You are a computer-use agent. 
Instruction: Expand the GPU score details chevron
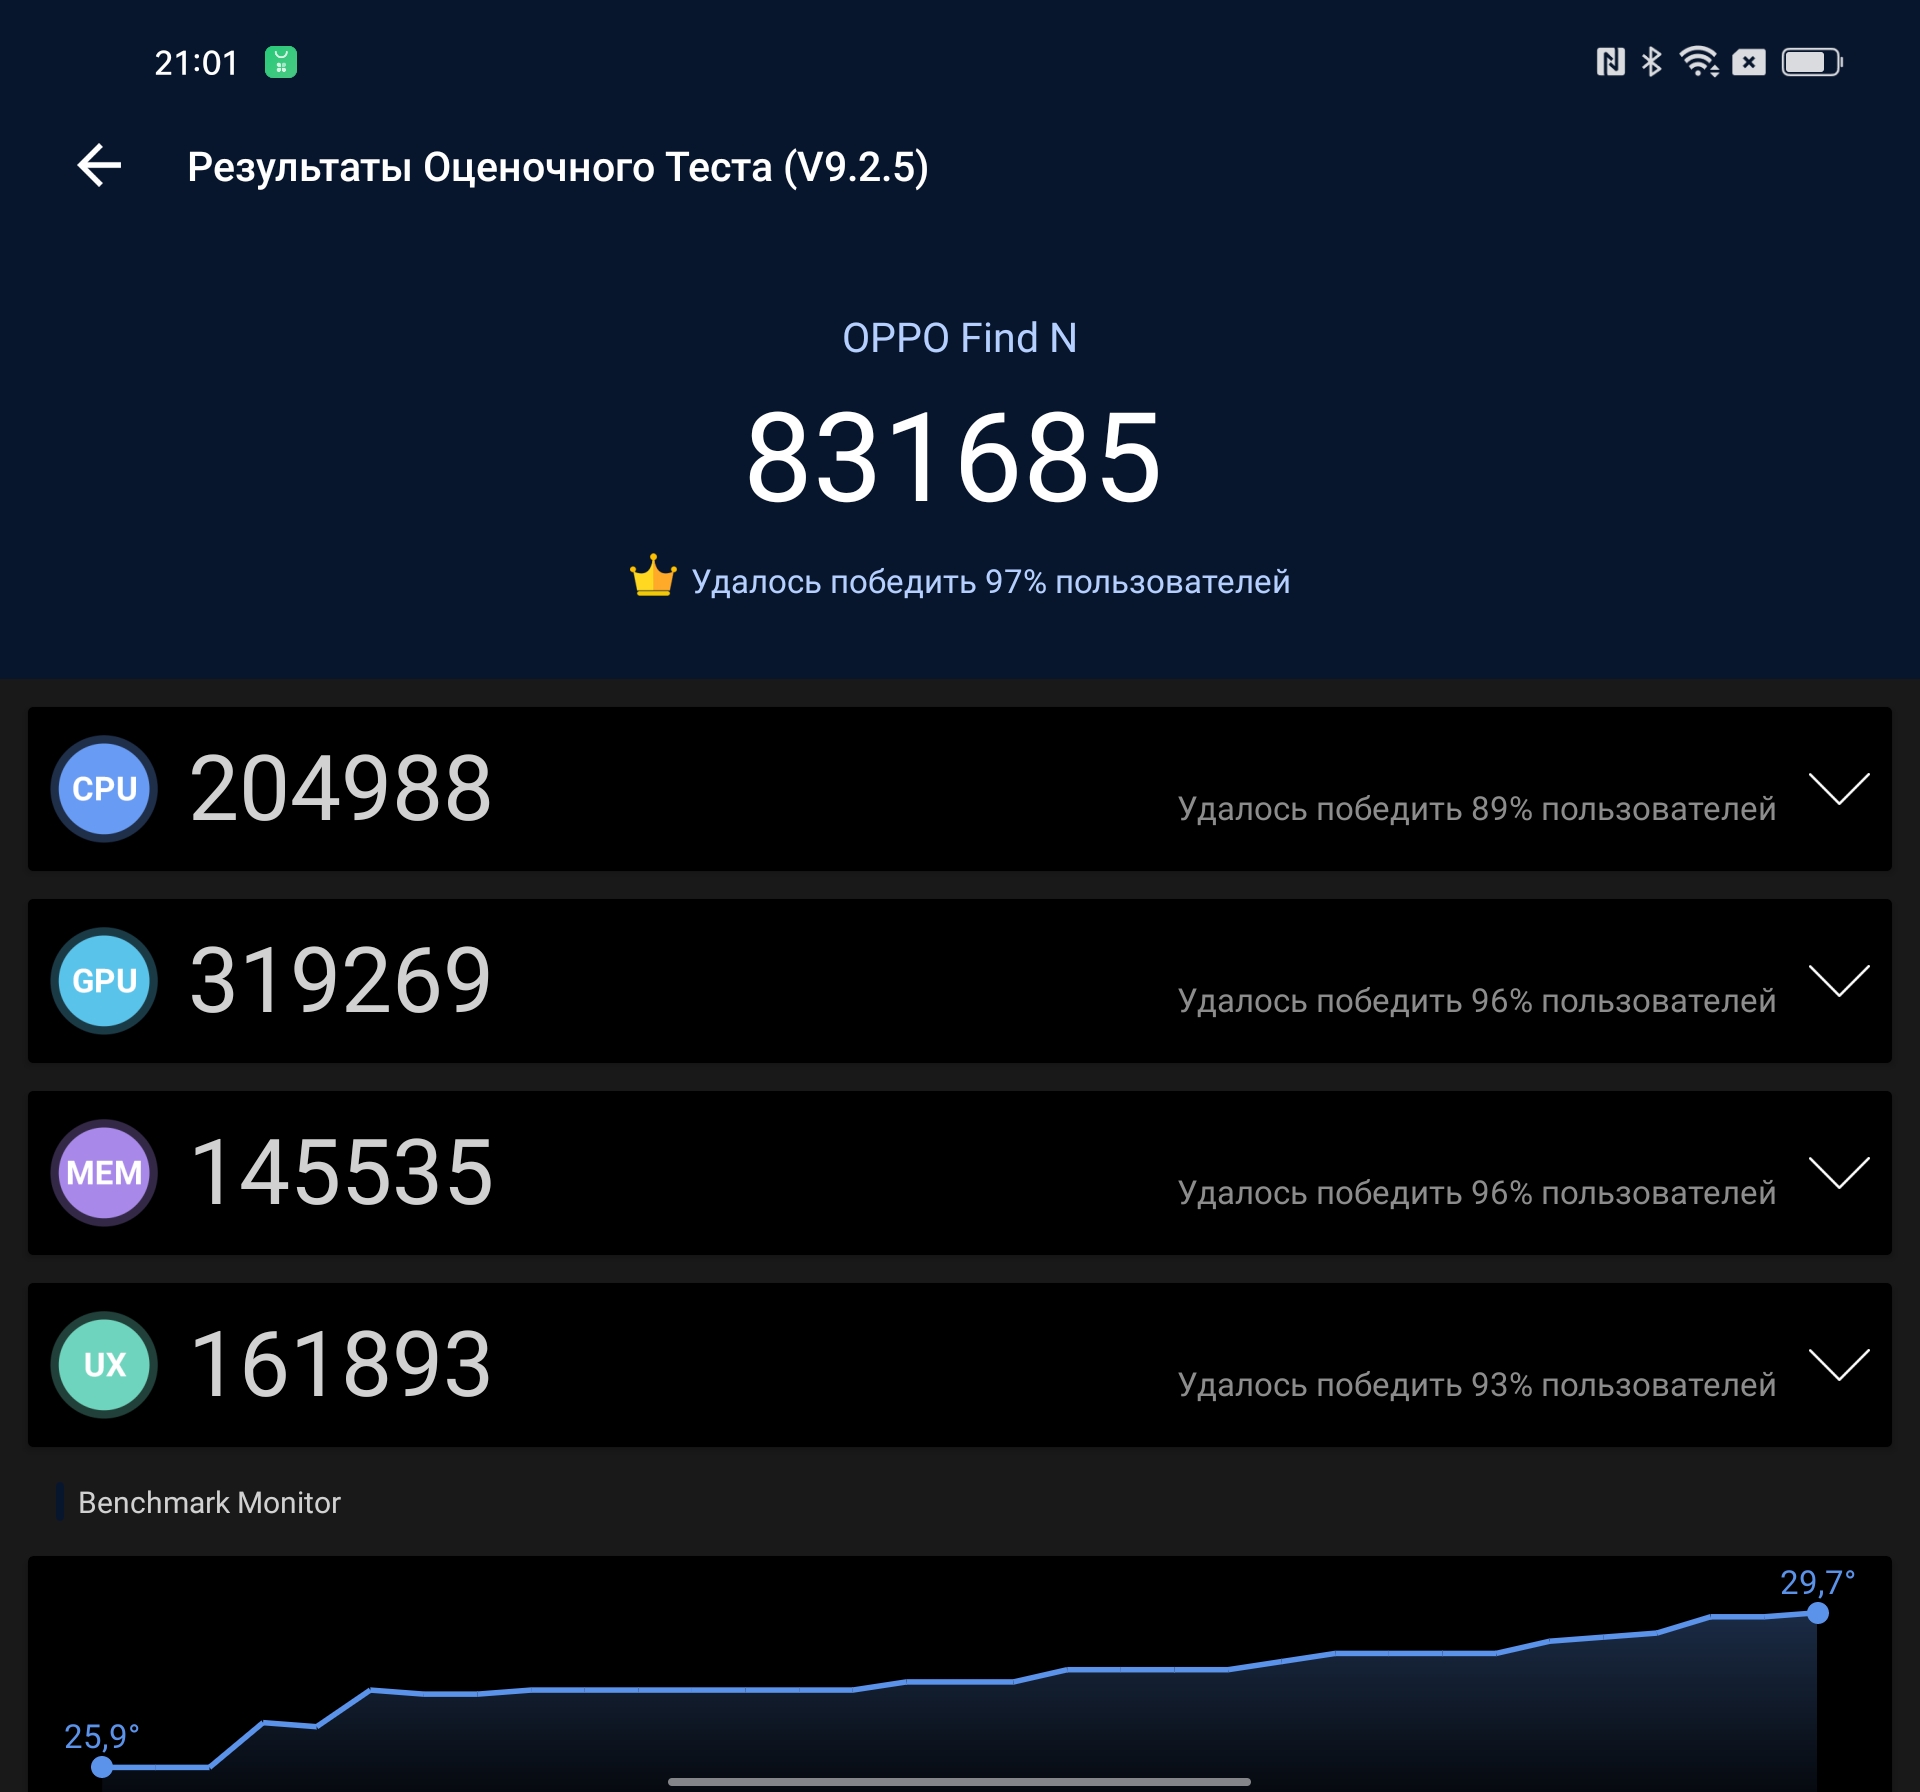1839,981
